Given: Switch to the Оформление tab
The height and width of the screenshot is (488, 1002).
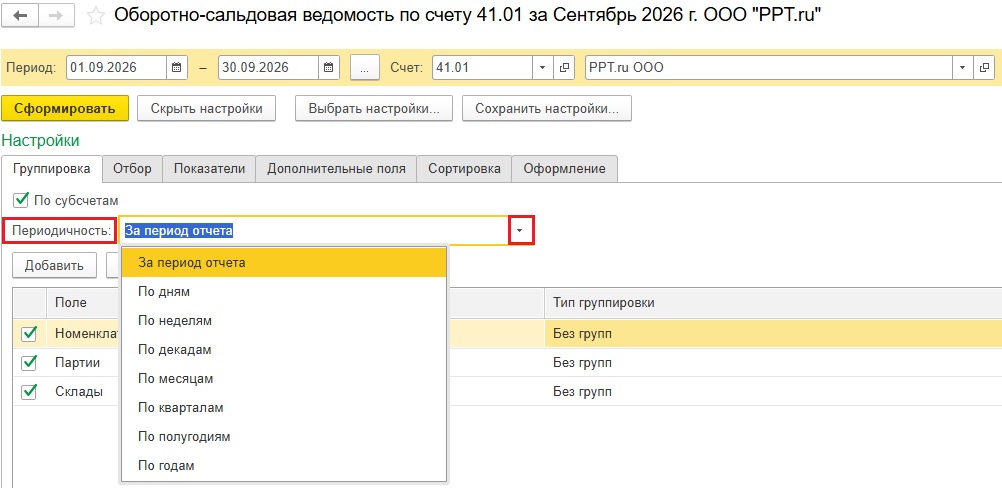Looking at the screenshot, I should point(564,169).
